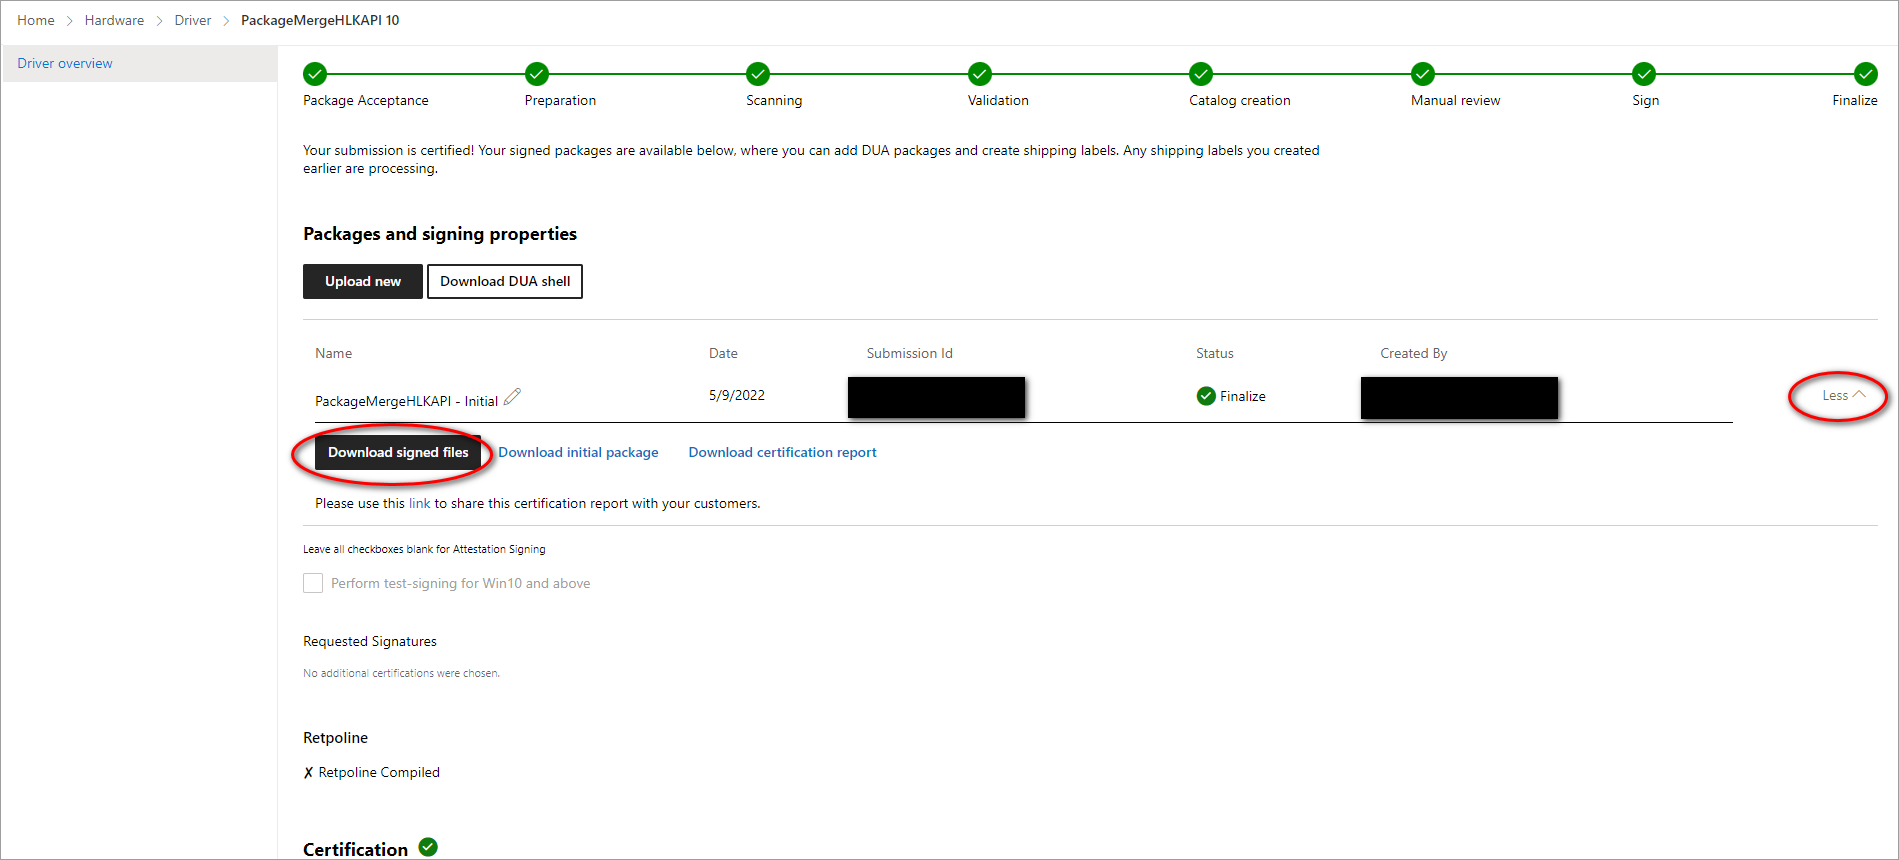Click No additional certifications were chosen text
Image resolution: width=1899 pixels, height=860 pixels.
click(401, 673)
